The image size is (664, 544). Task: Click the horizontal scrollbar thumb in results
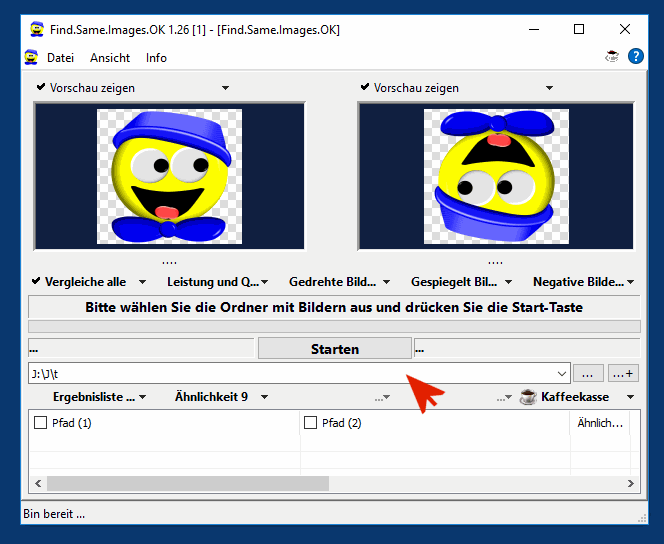pos(188,483)
